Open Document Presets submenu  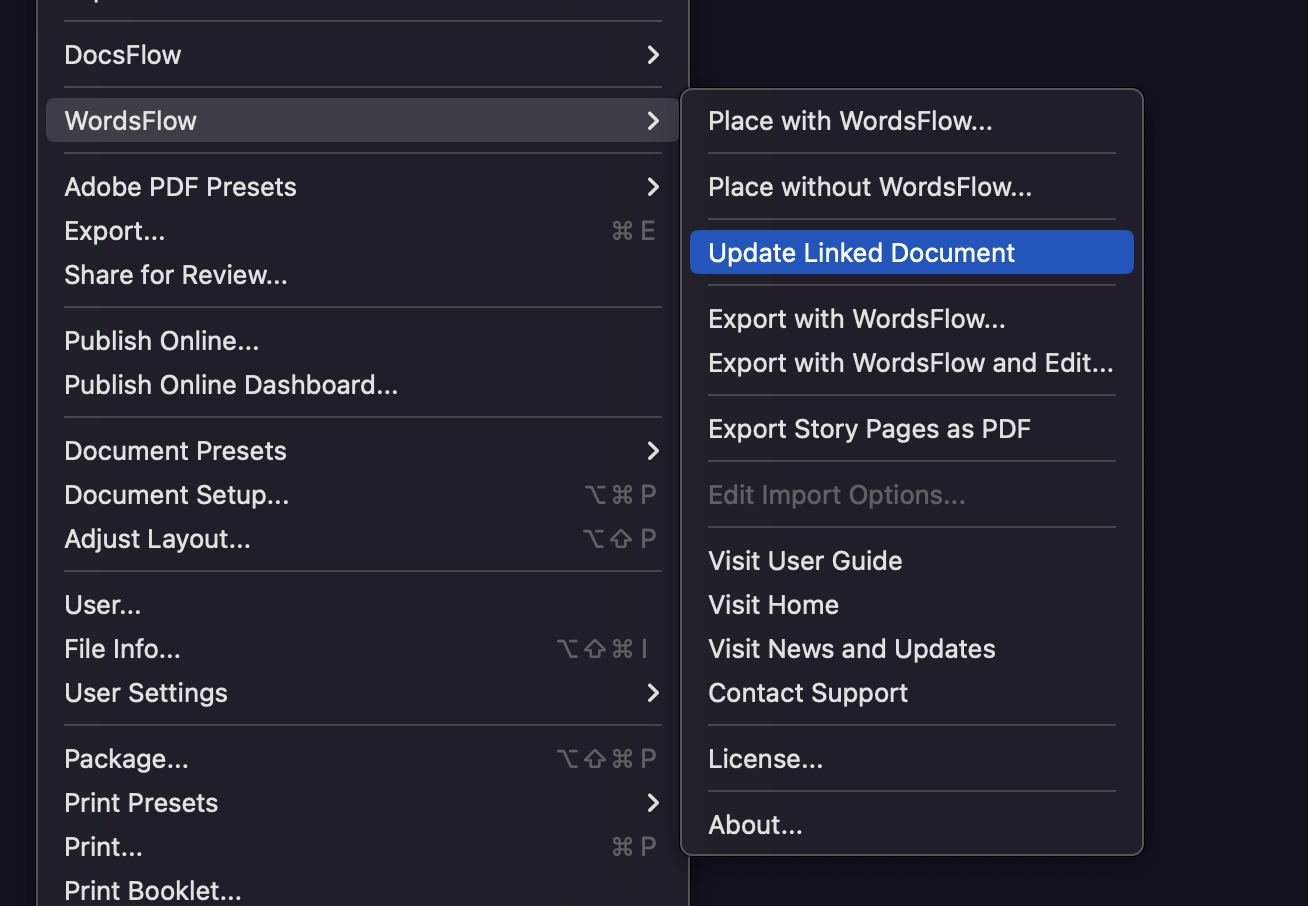(362, 451)
